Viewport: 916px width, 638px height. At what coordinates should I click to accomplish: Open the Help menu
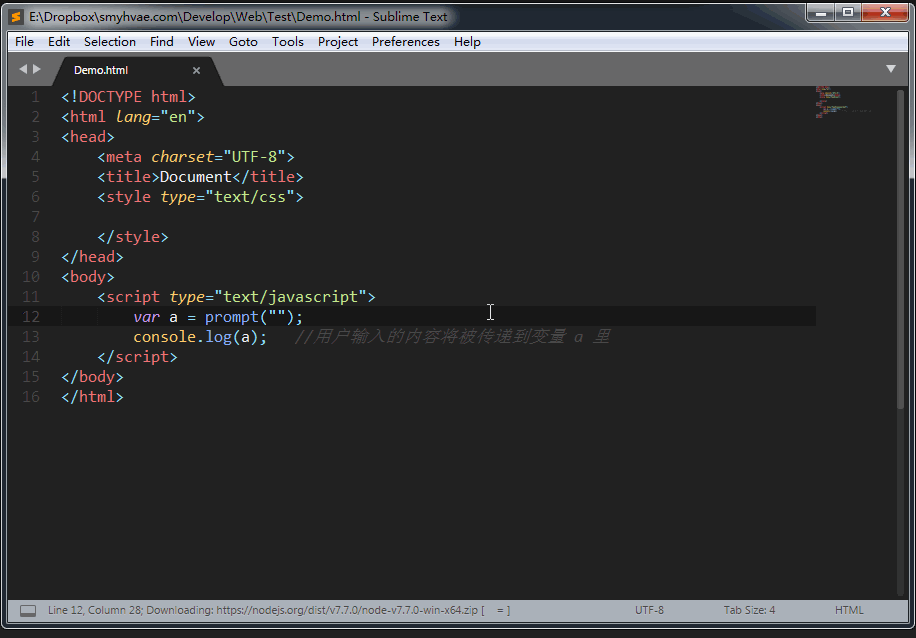[467, 41]
